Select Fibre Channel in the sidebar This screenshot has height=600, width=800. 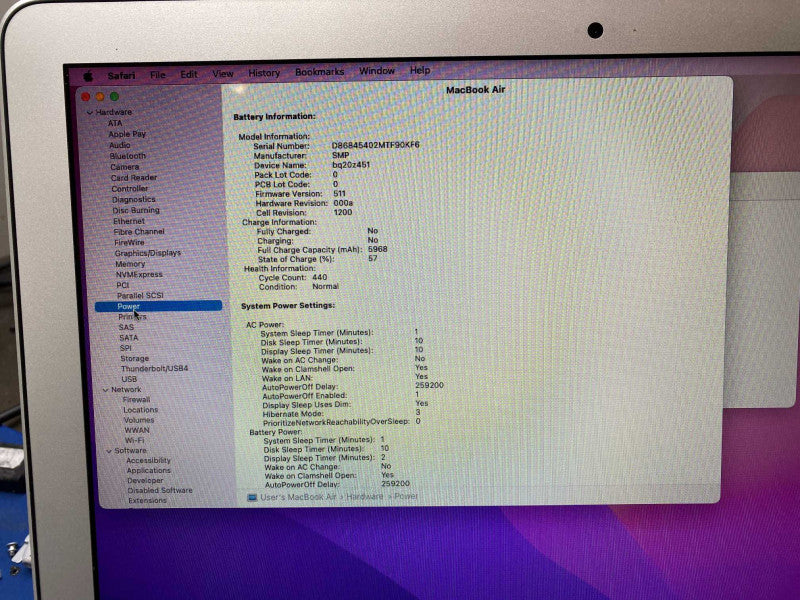[x=139, y=232]
